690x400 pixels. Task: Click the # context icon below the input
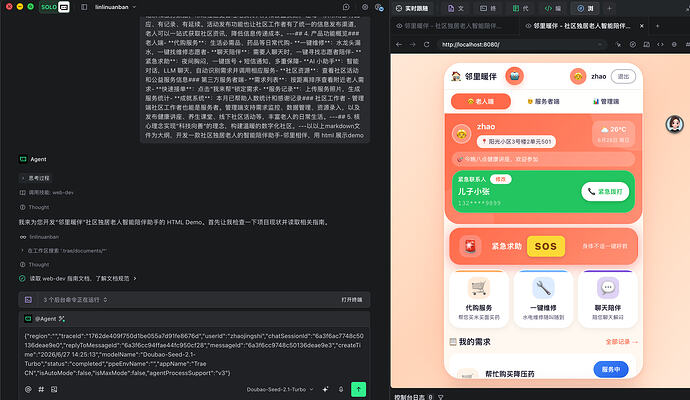(x=41, y=389)
